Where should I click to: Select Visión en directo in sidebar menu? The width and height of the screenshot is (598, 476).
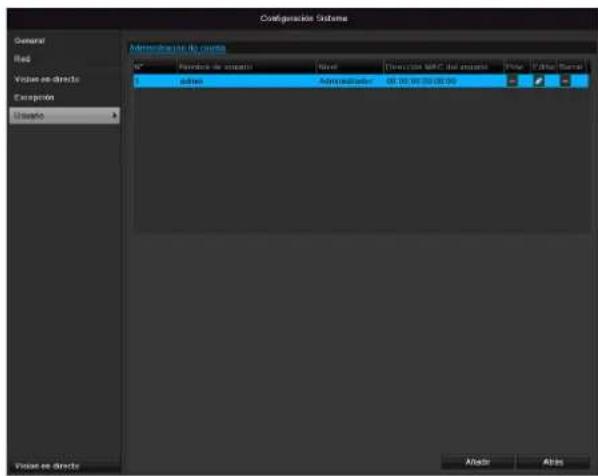click(47, 79)
